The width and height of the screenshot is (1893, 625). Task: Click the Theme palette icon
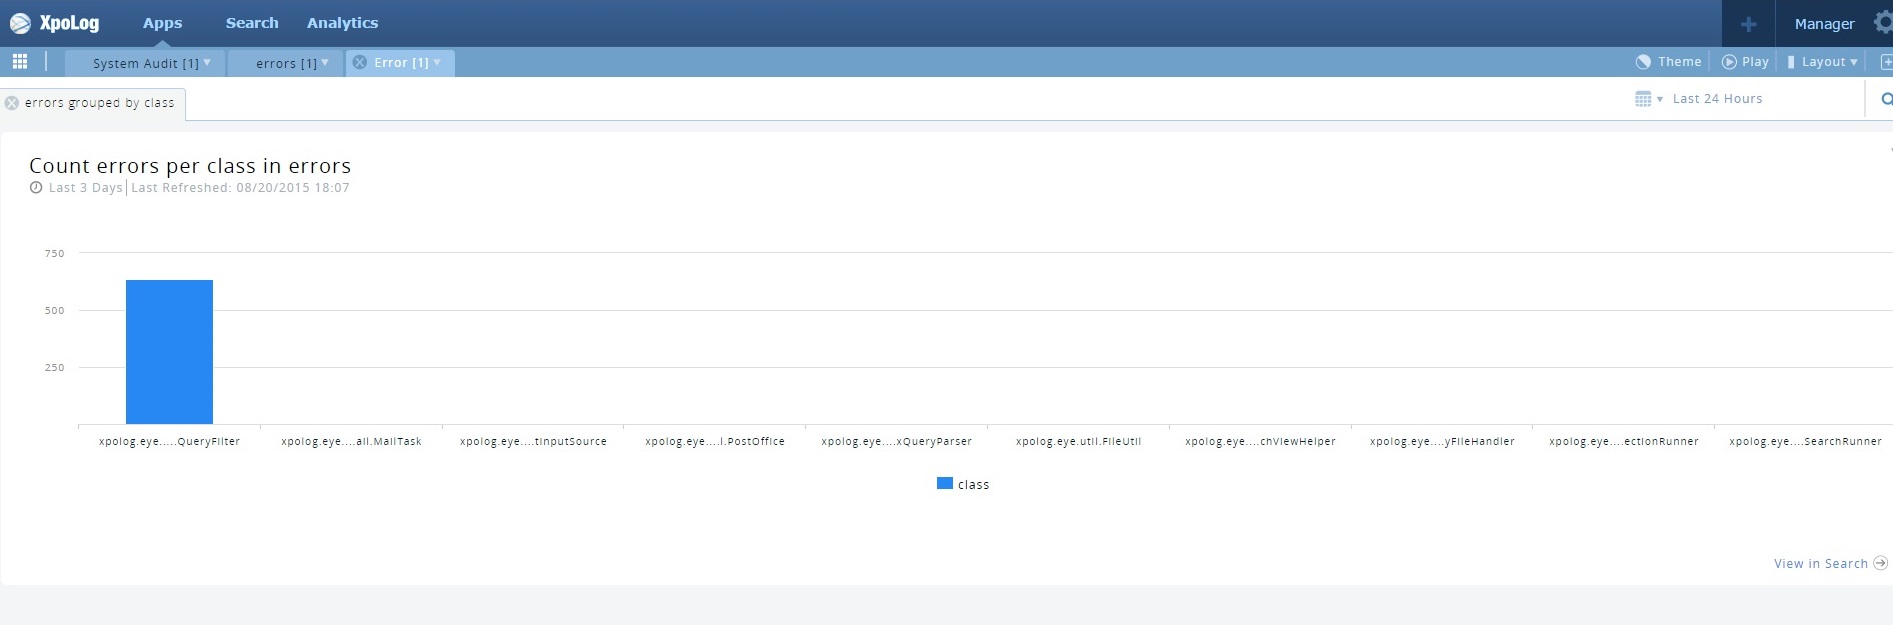[x=1643, y=62]
